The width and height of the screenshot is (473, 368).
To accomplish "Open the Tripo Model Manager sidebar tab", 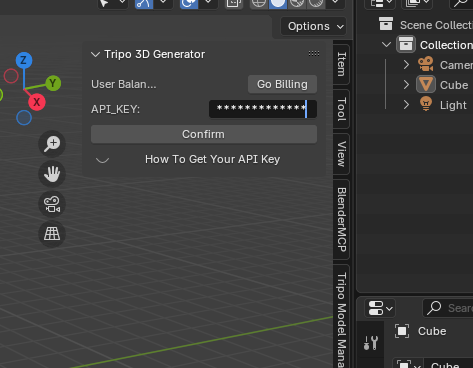I will [341, 317].
